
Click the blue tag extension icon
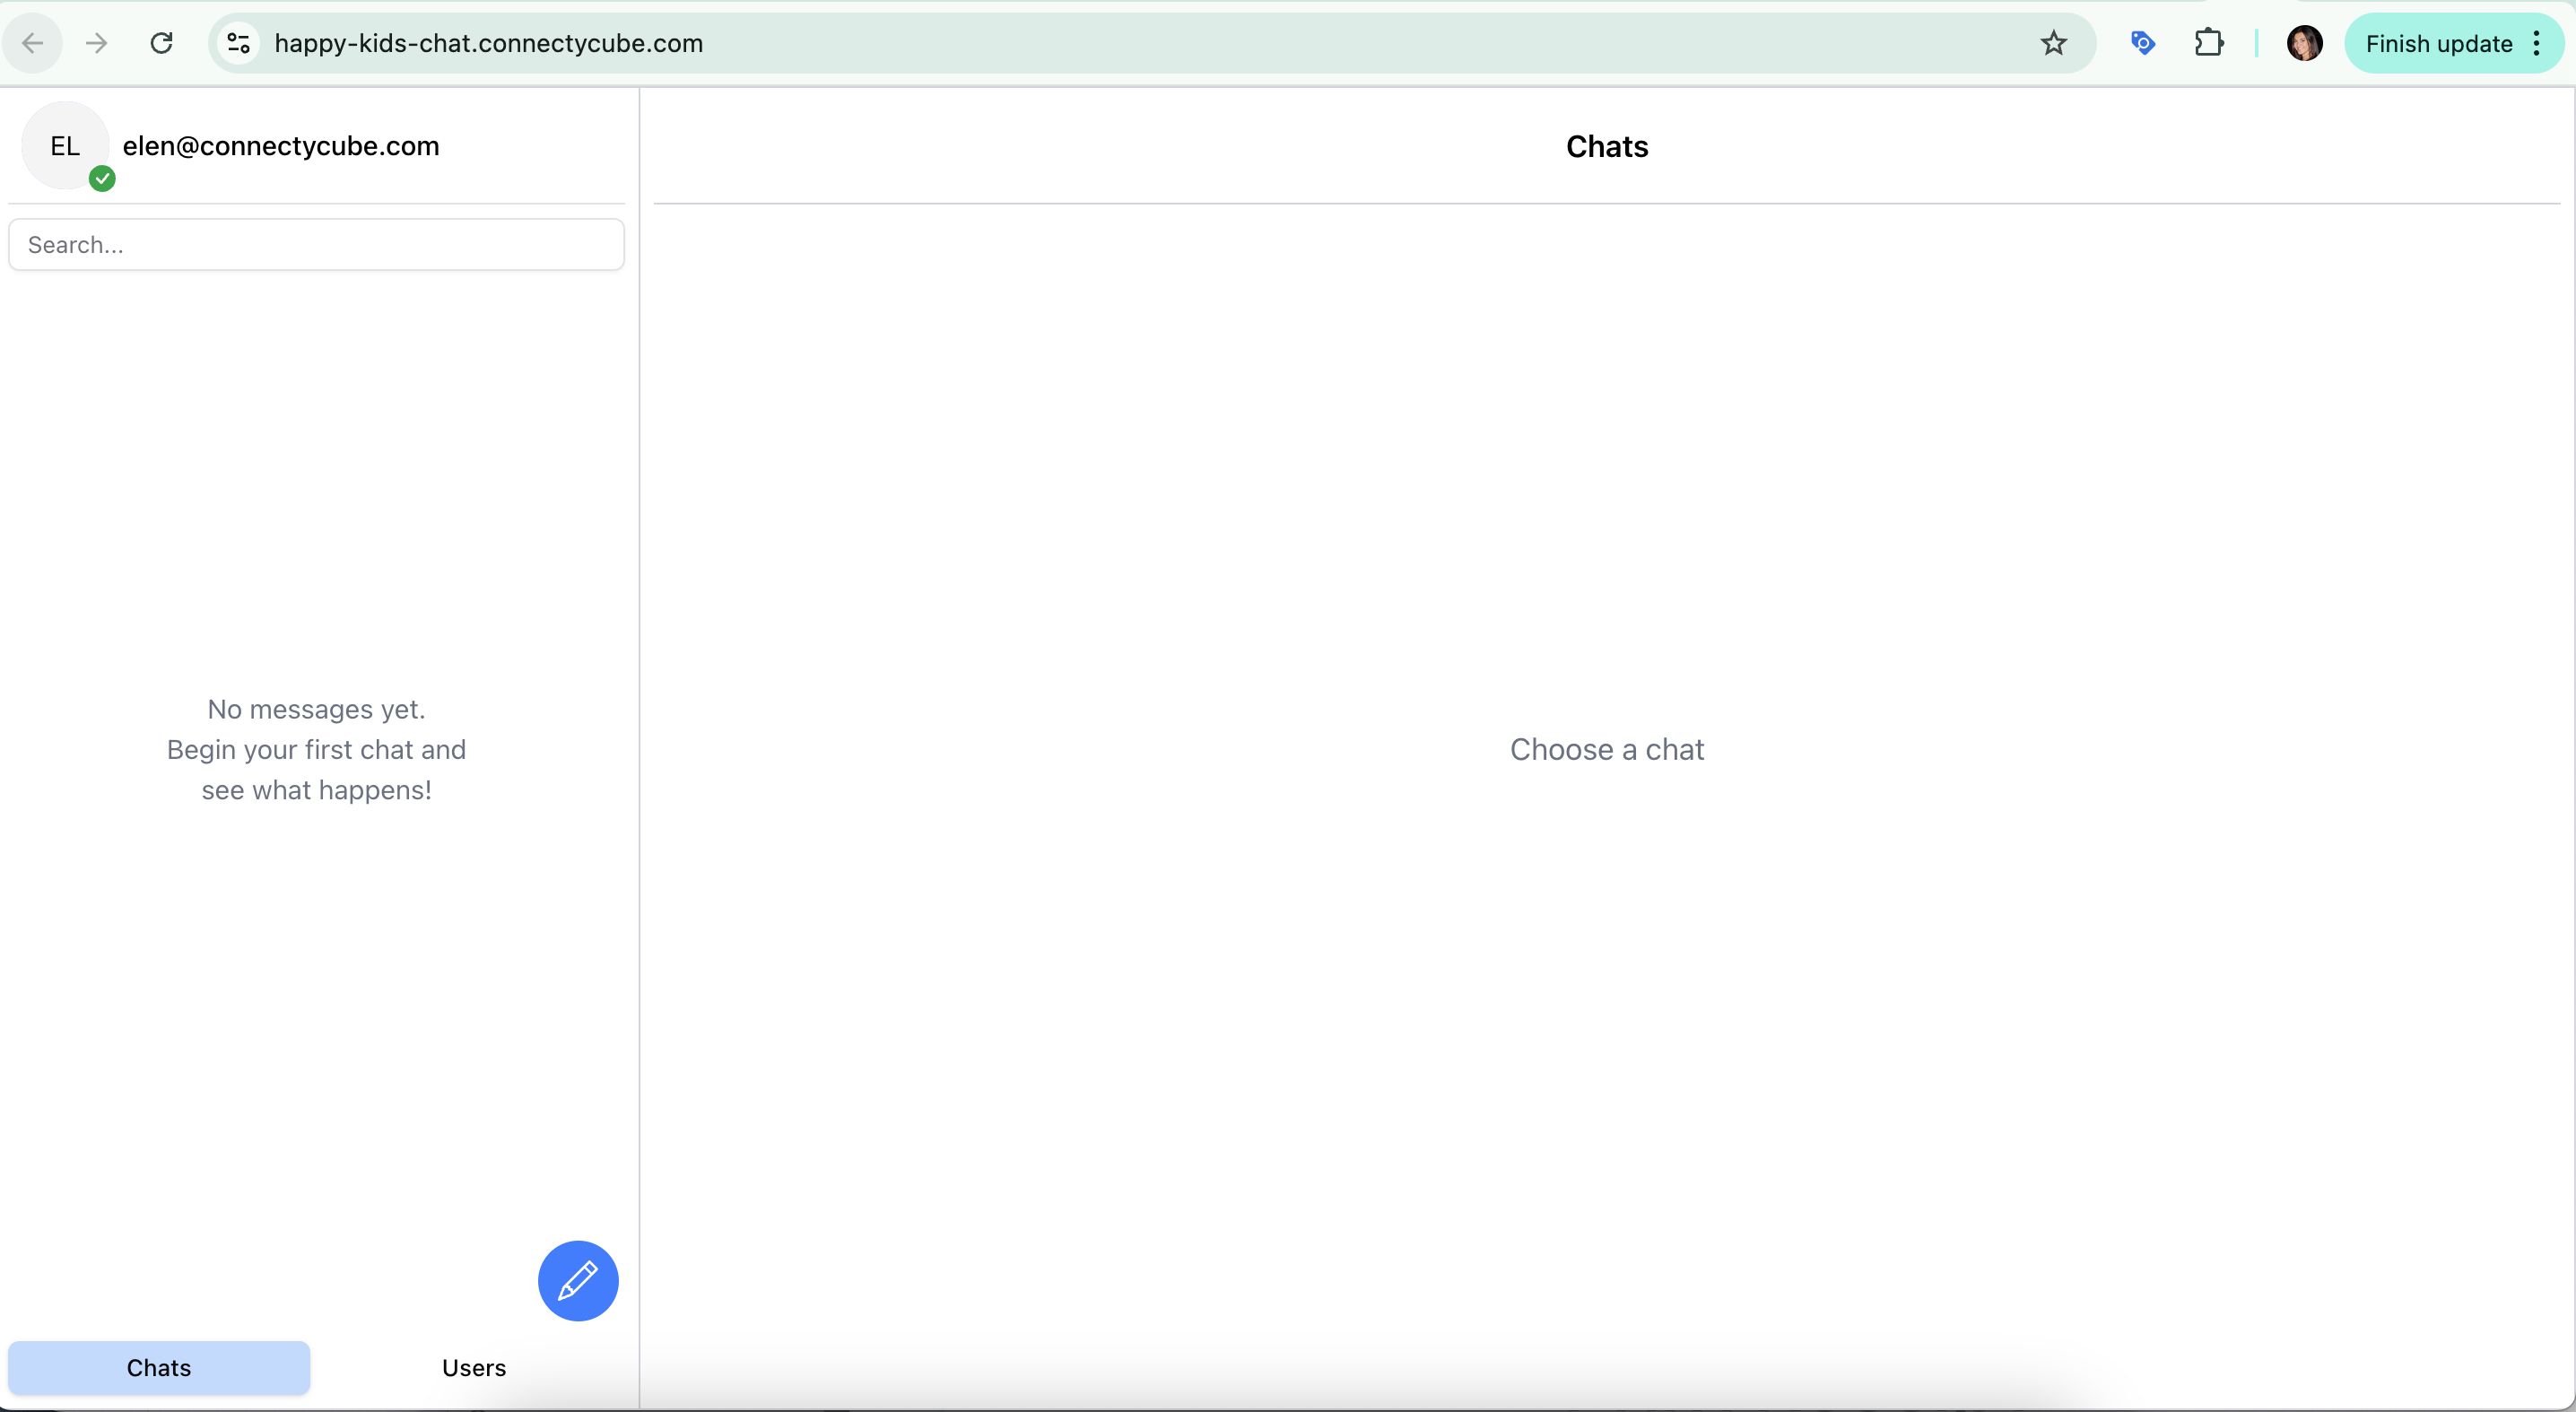click(2142, 43)
